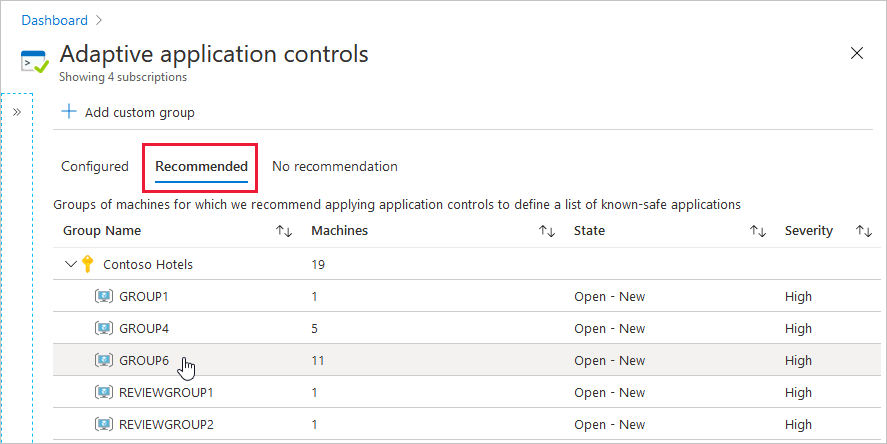Screen dimensions: 887x444
Task: Click the Contoso Hotels subscription key icon
Action: pyautogui.click(x=88, y=265)
